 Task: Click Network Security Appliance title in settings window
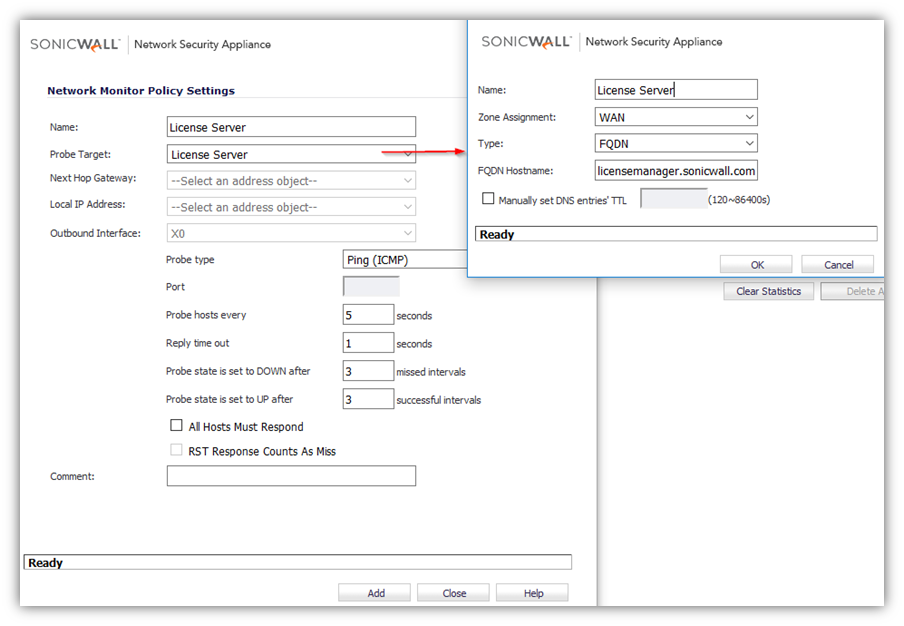point(202,44)
